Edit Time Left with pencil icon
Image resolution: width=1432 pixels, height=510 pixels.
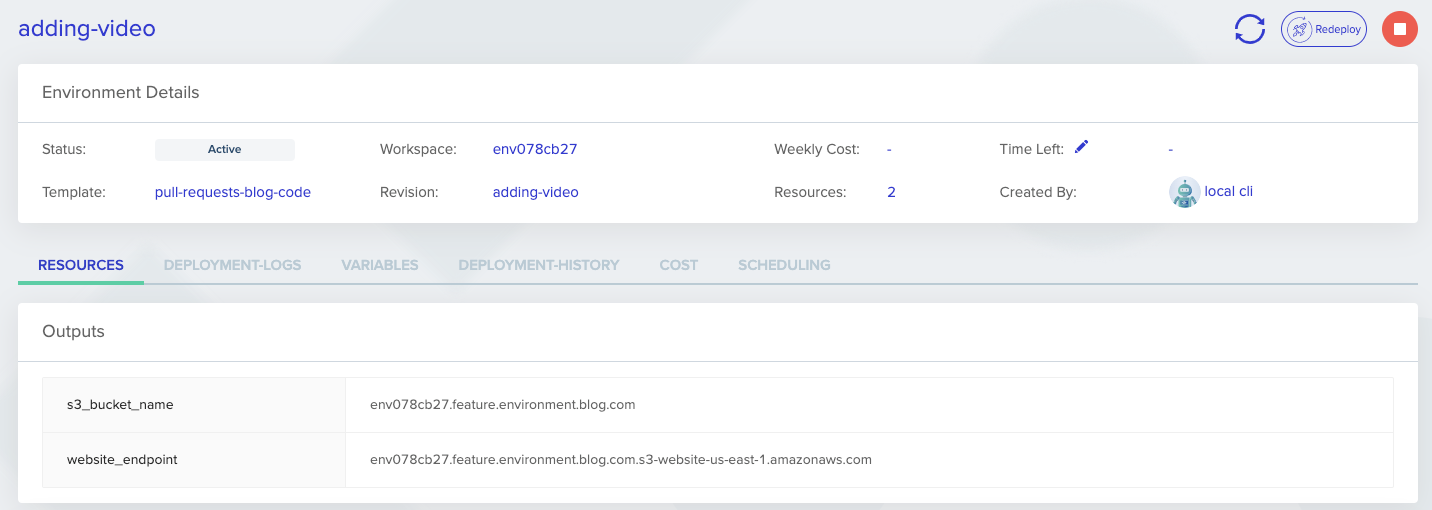point(1081,147)
